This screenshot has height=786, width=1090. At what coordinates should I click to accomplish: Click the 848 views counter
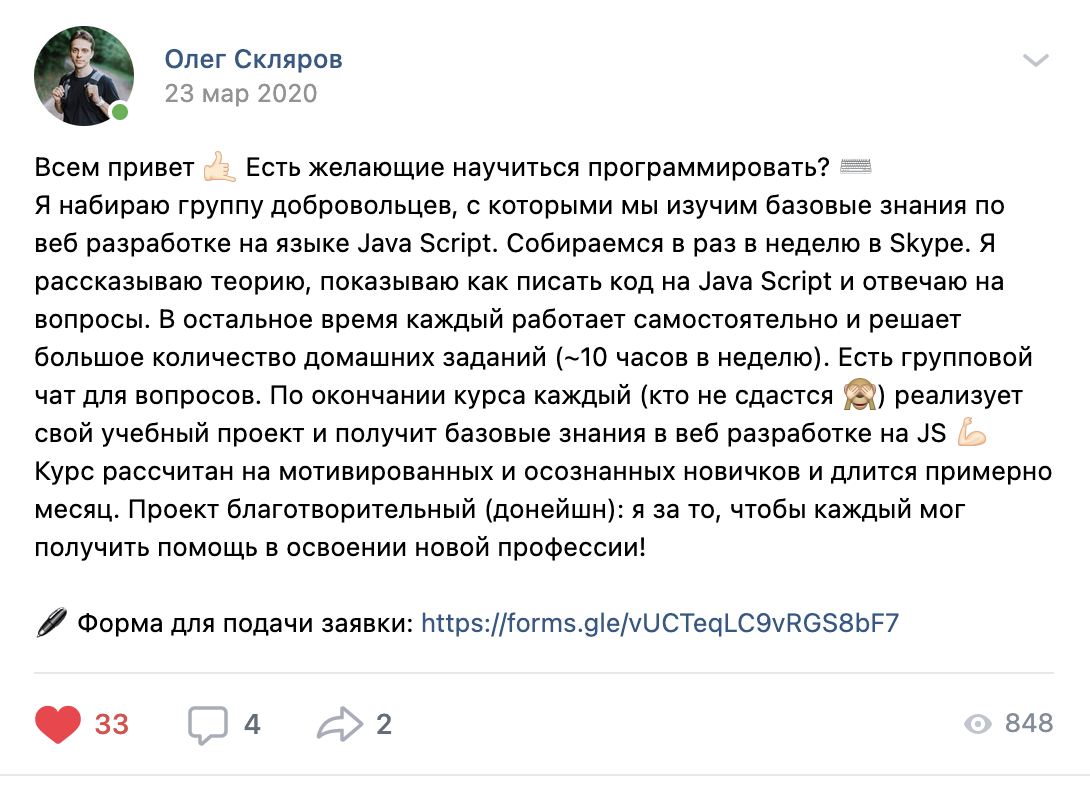[1029, 724]
